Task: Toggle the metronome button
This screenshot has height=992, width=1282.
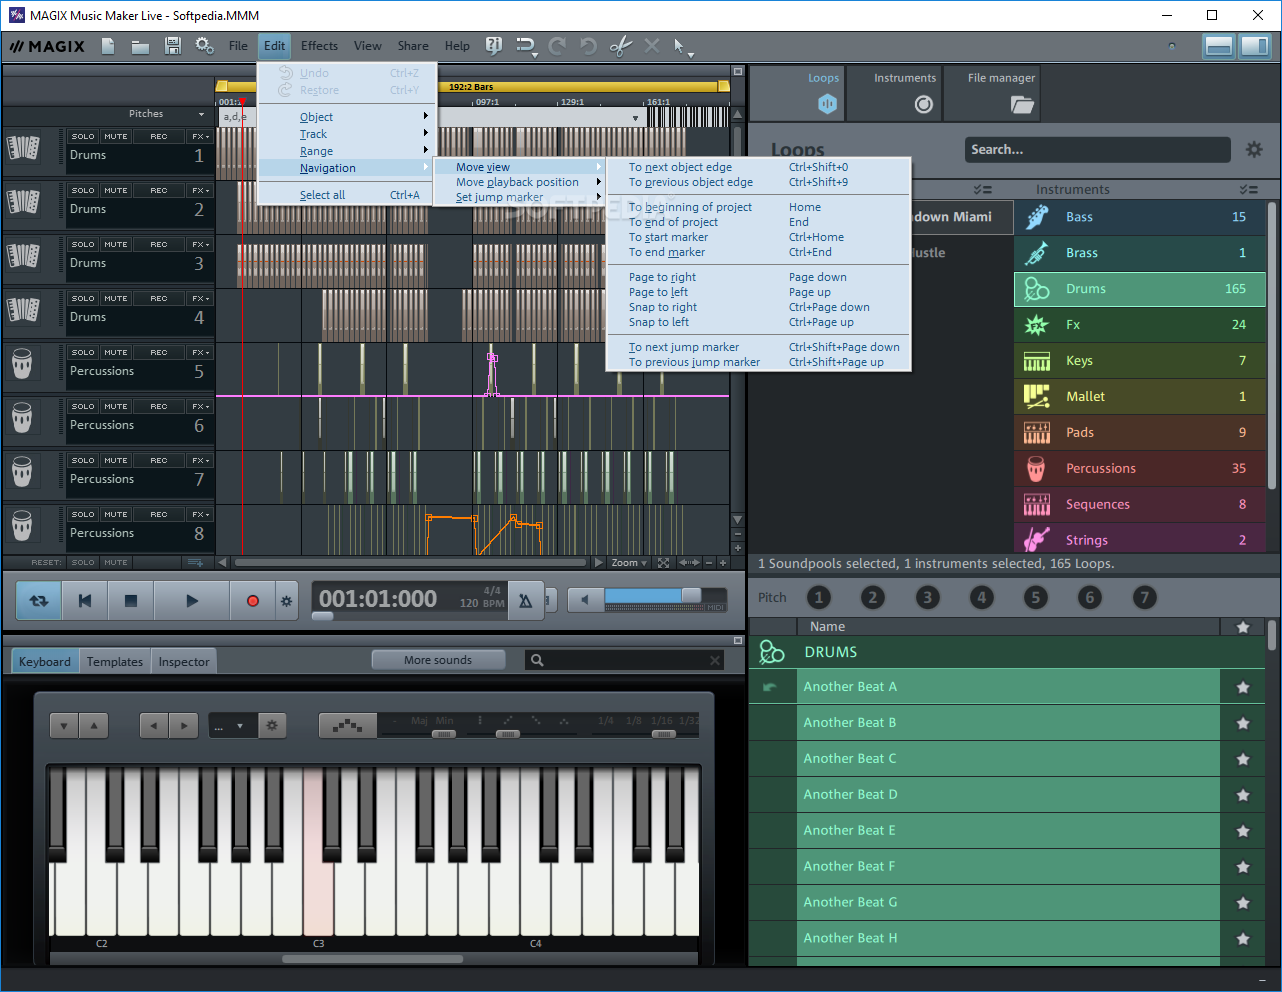Action: 524,600
